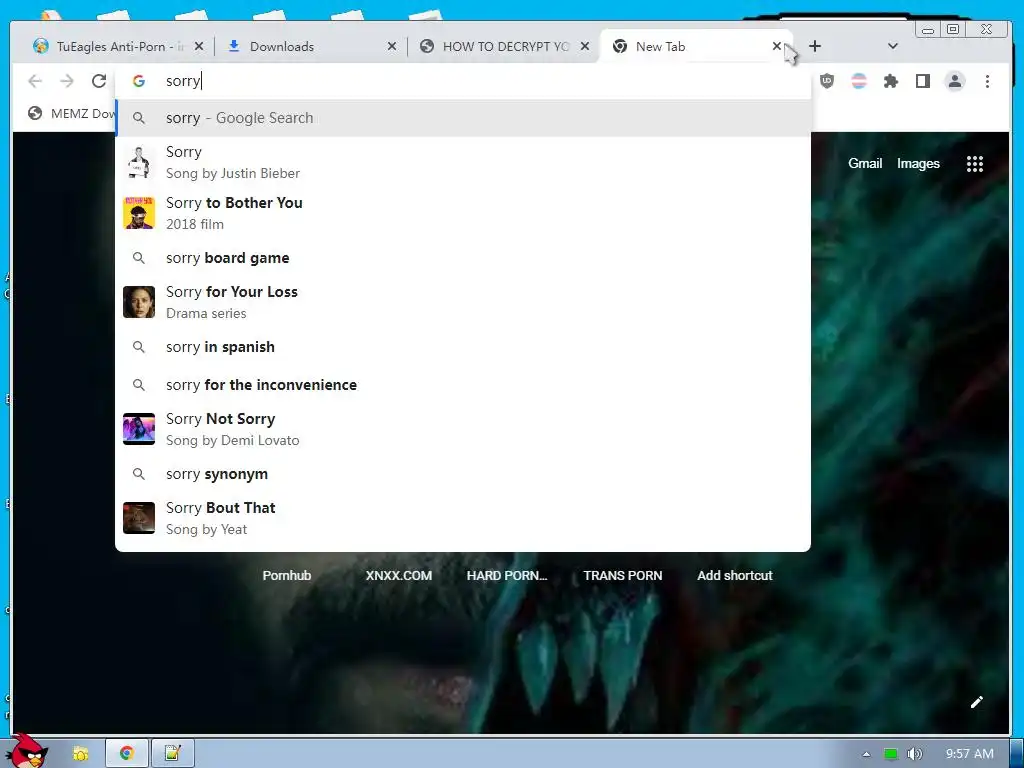Open the profile avatar menu

955,81
